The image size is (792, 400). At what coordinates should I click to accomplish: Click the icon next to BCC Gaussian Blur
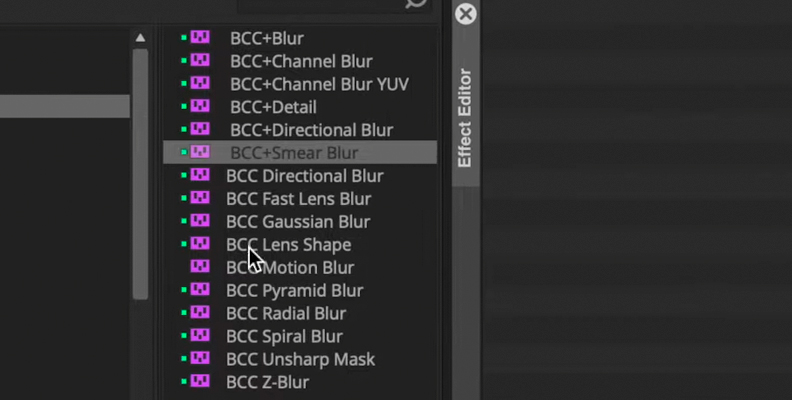click(x=200, y=221)
